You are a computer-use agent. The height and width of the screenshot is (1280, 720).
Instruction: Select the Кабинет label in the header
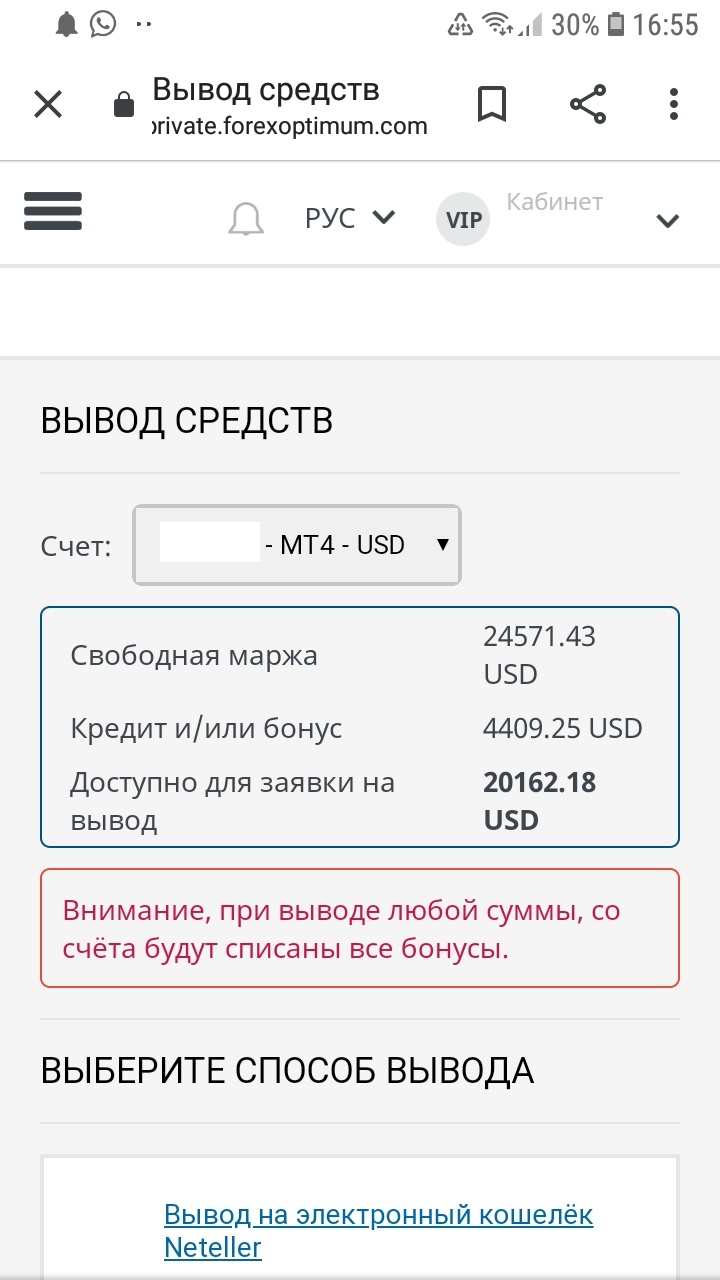pos(555,202)
